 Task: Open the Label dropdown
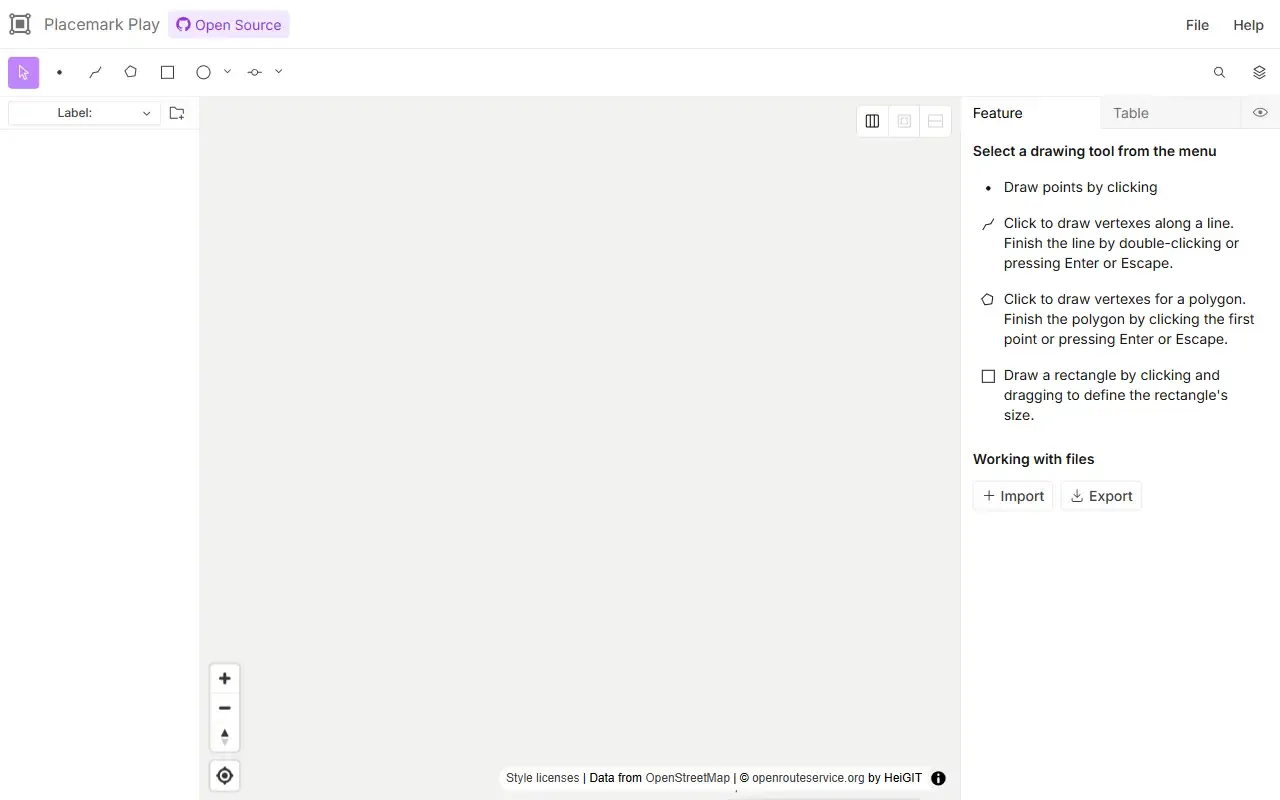(84, 113)
